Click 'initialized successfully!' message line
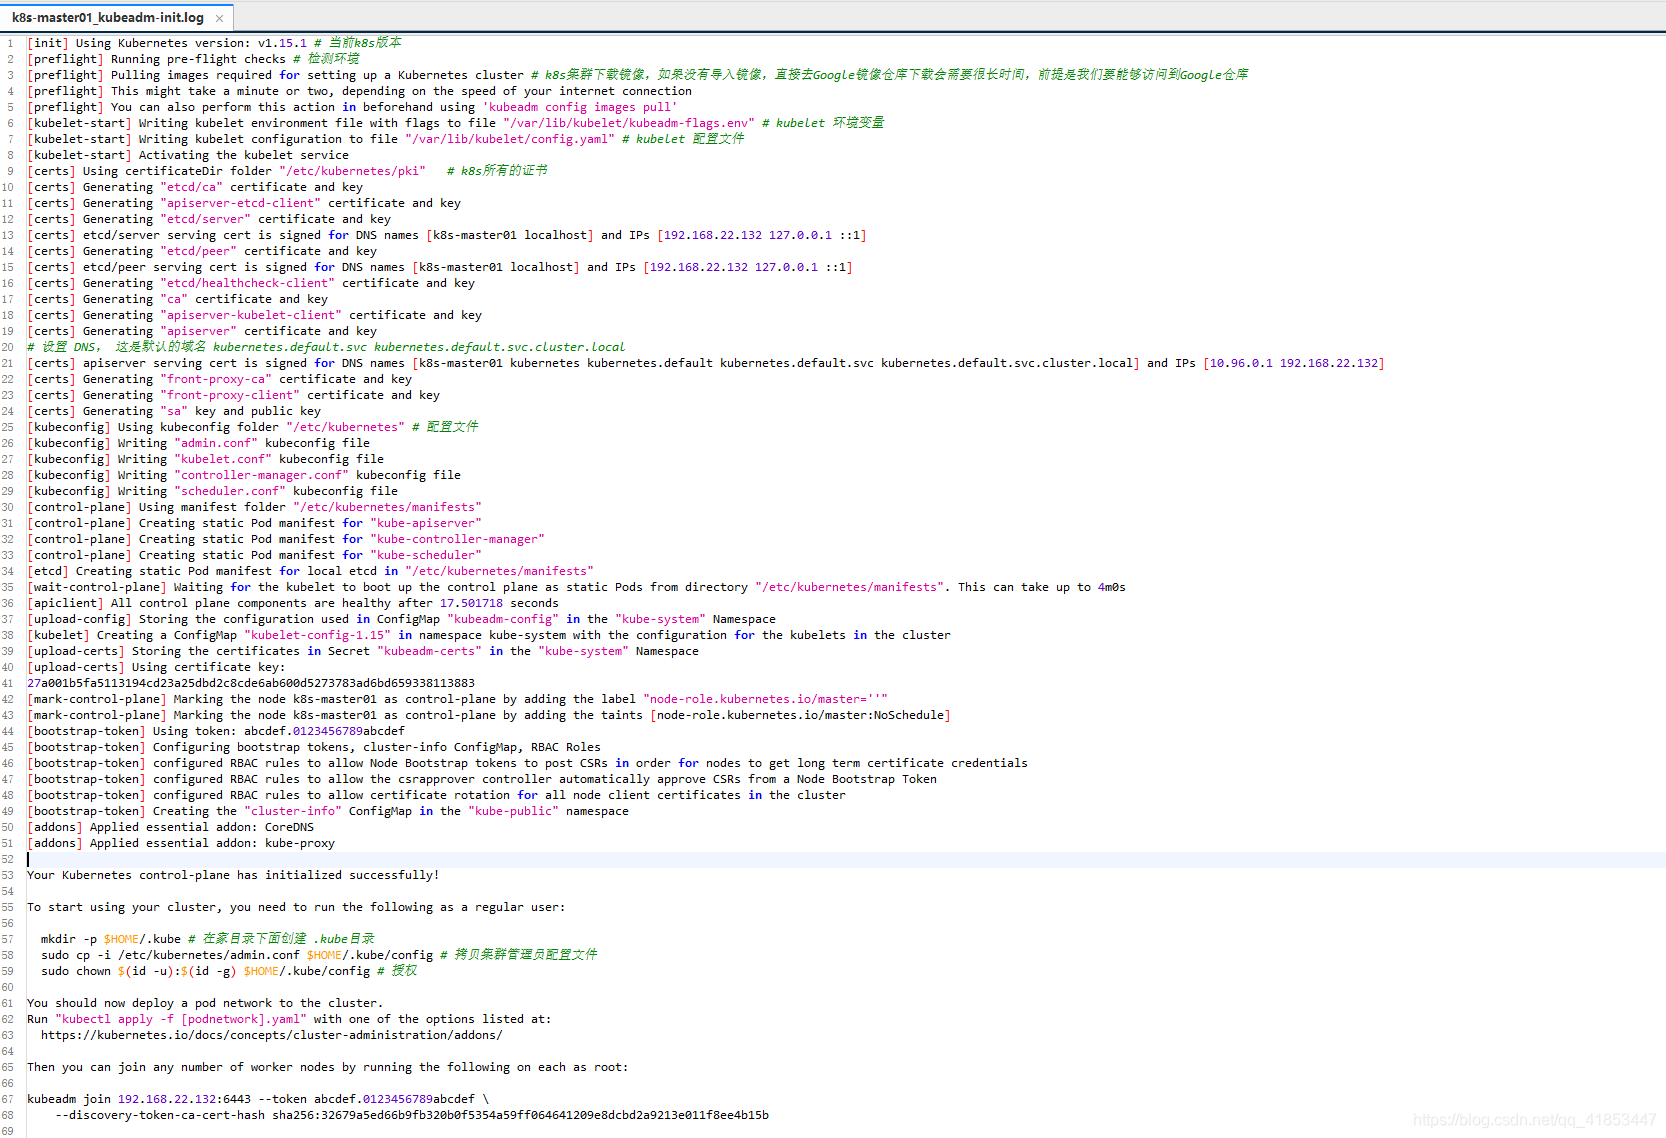This screenshot has width=1666, height=1138. coord(233,875)
